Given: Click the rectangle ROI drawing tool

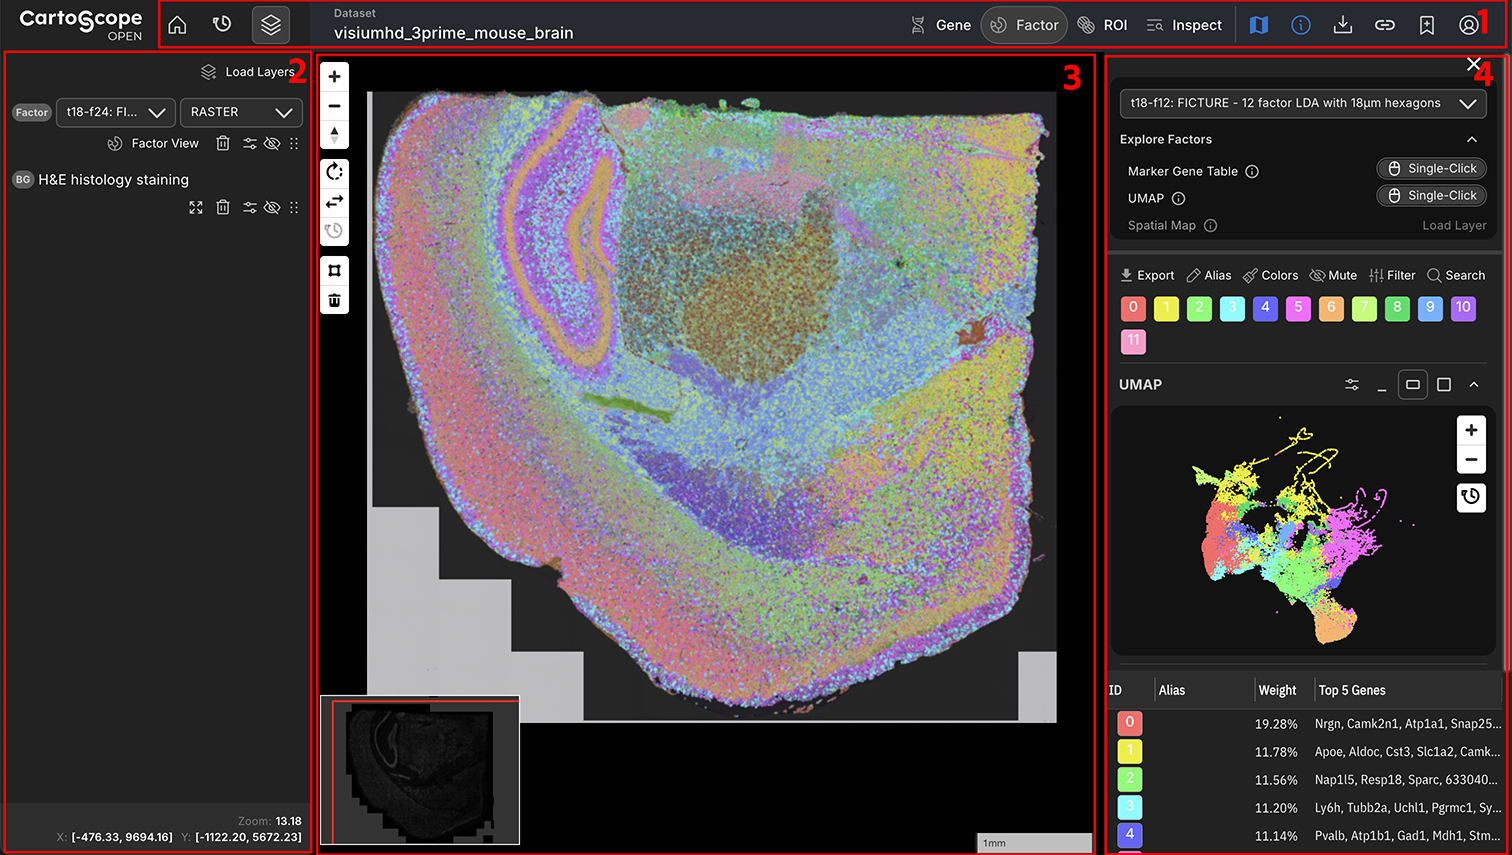Looking at the screenshot, I should [x=334, y=270].
